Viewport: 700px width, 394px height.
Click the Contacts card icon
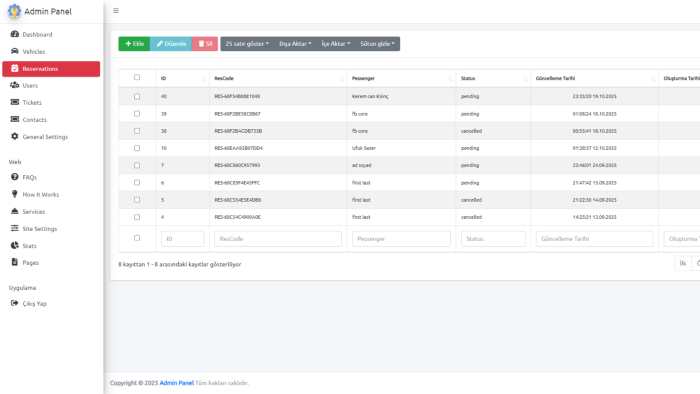click(15, 119)
